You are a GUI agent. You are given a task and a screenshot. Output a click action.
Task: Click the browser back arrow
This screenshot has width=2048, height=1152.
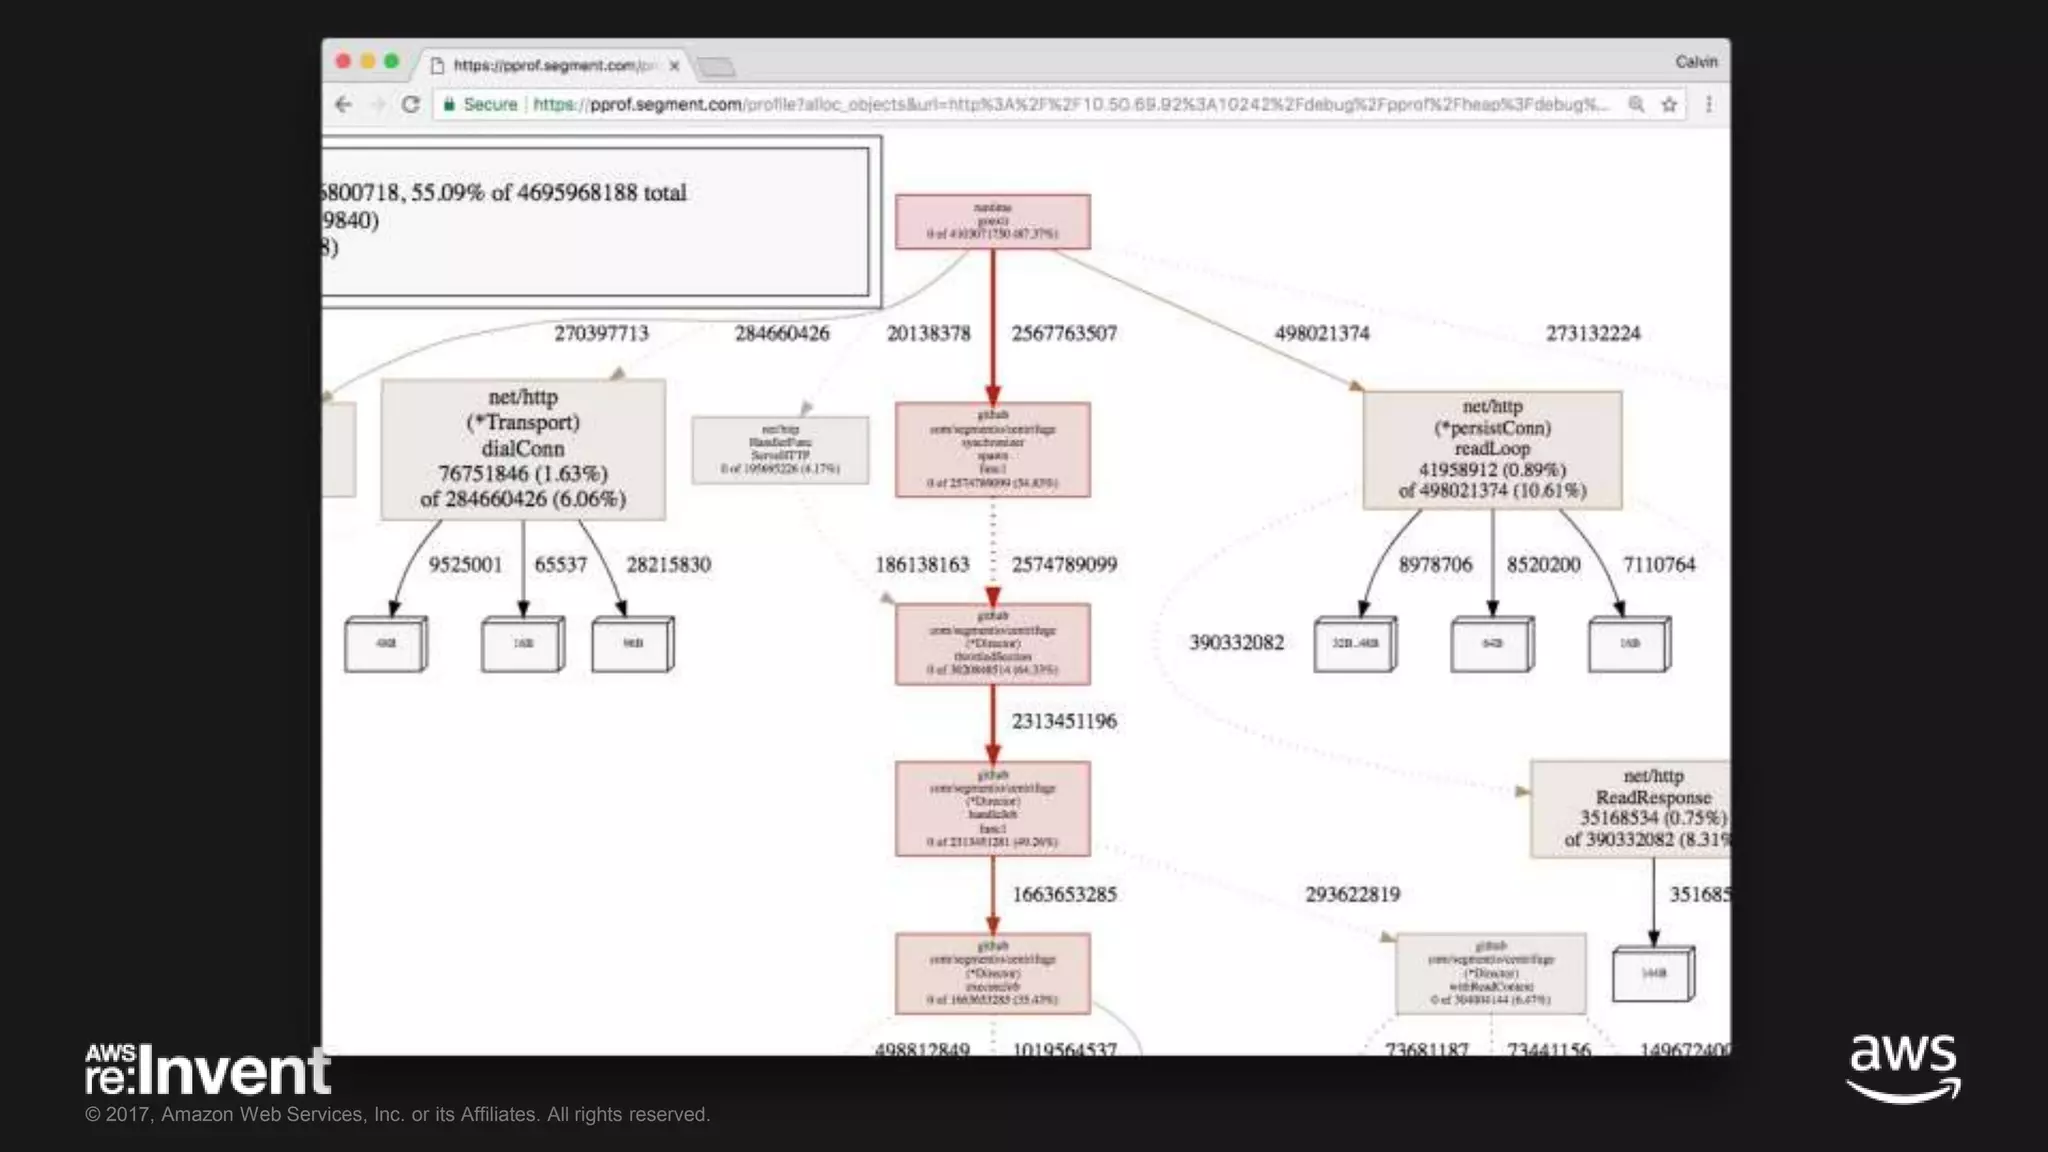point(344,105)
